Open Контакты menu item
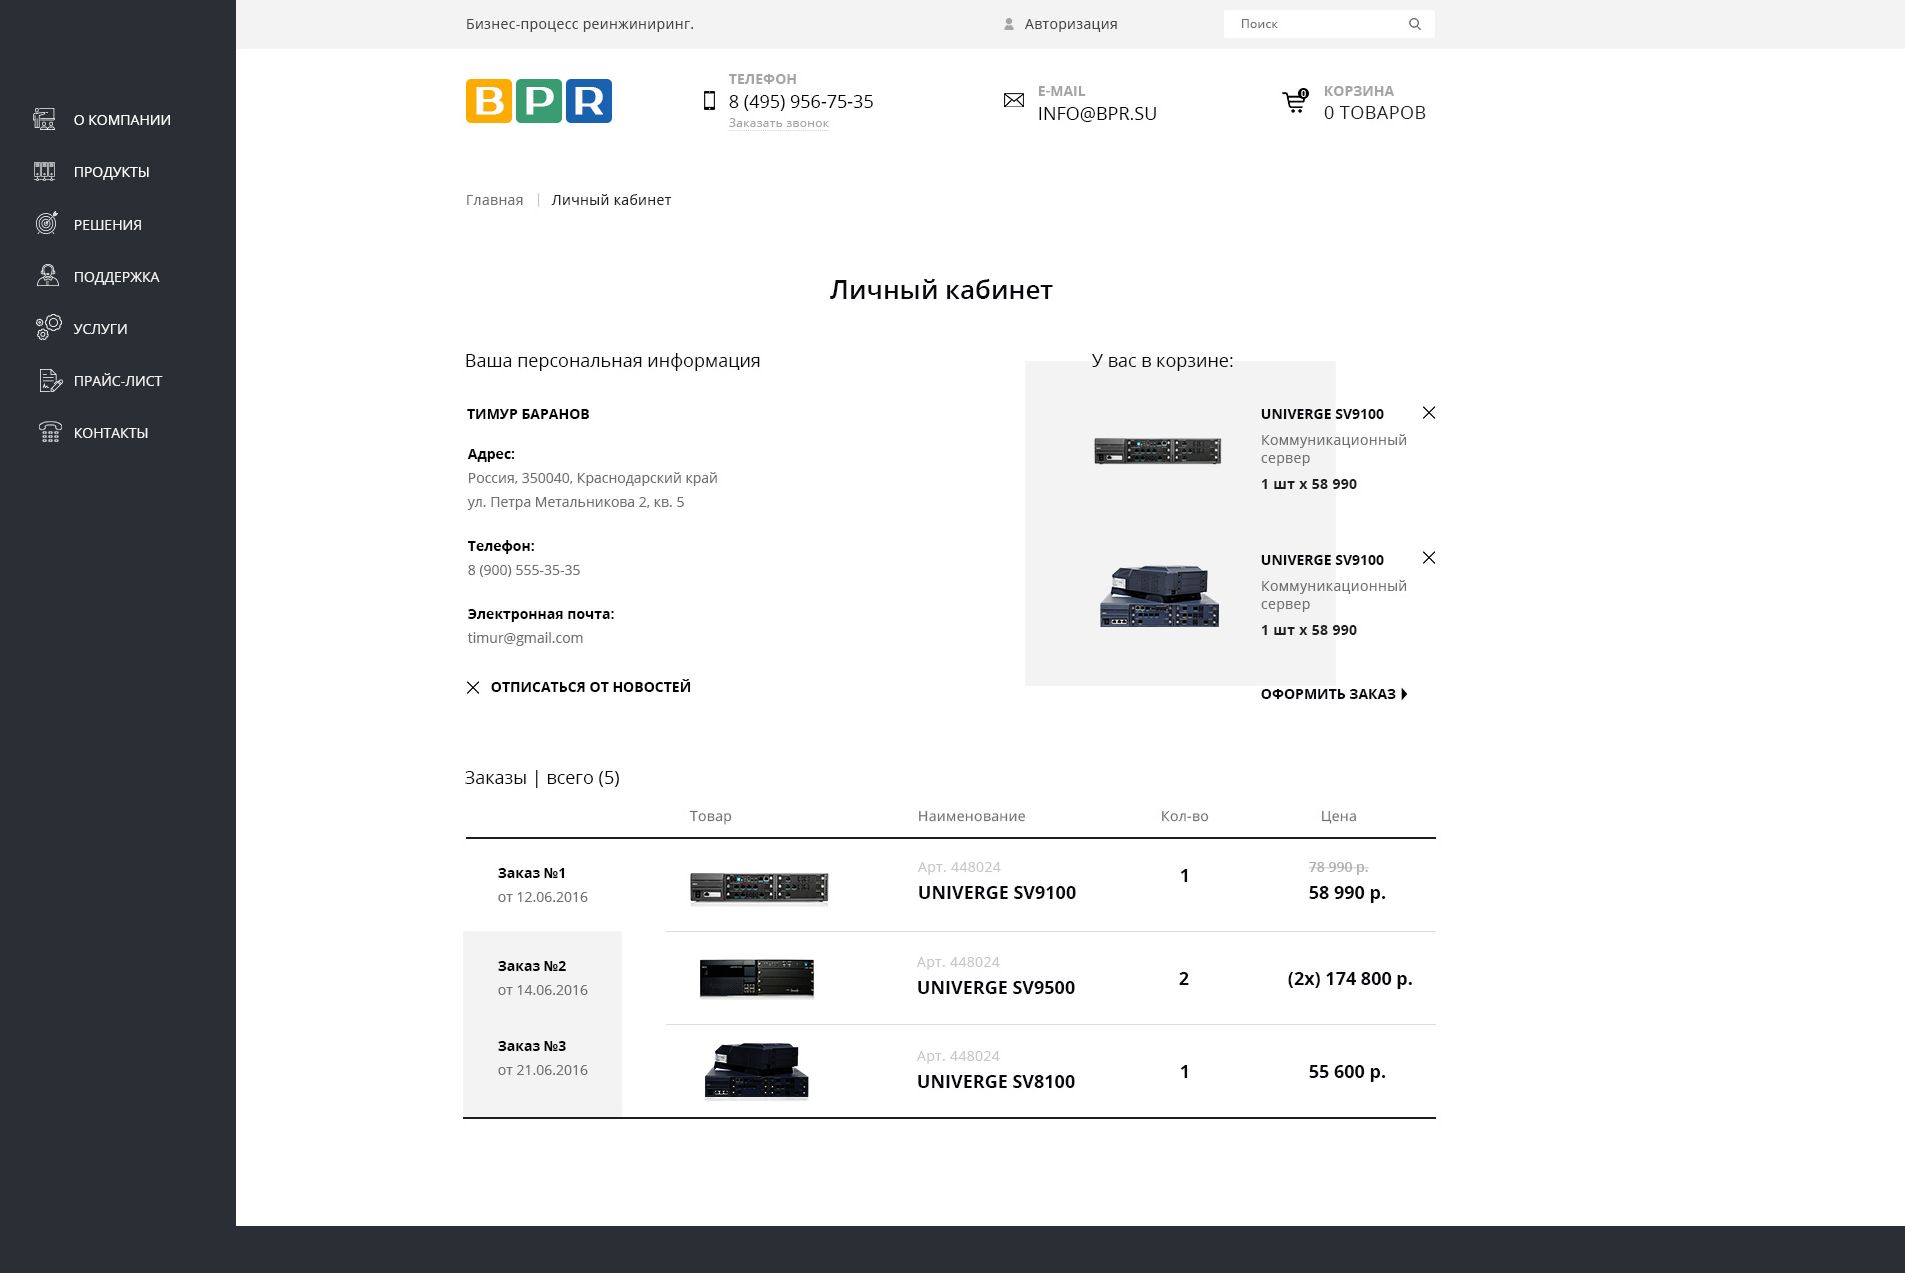Screen dimensions: 1905x1273 (x=111, y=433)
